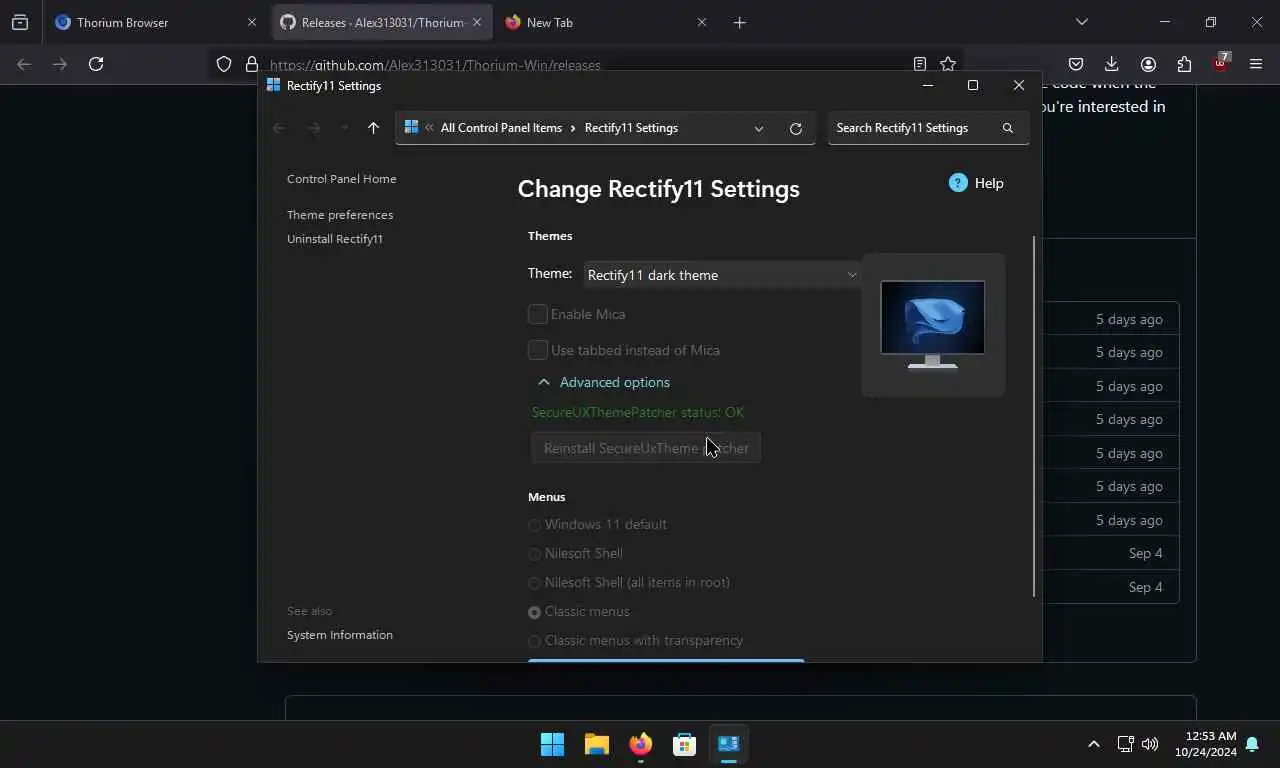Screen dimensions: 1280x768
Task: Collapse Advanced options section
Action: pos(604,382)
